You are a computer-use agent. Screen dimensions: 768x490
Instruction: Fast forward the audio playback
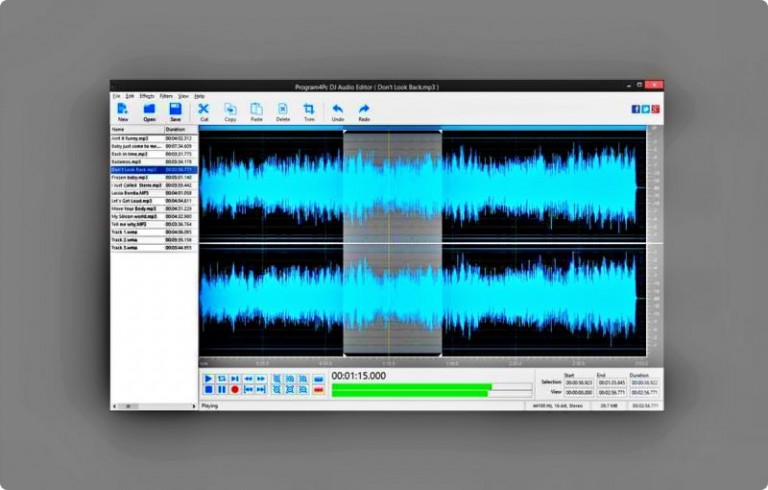pyautogui.click(x=261, y=379)
